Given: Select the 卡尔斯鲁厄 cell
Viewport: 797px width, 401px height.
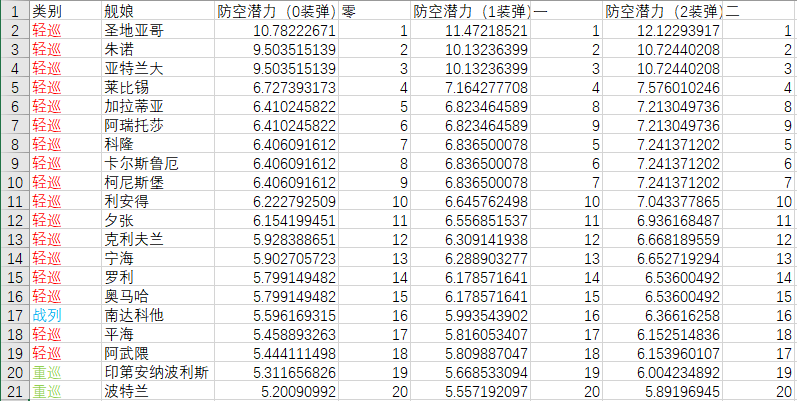Looking at the screenshot, I should pos(158,164).
